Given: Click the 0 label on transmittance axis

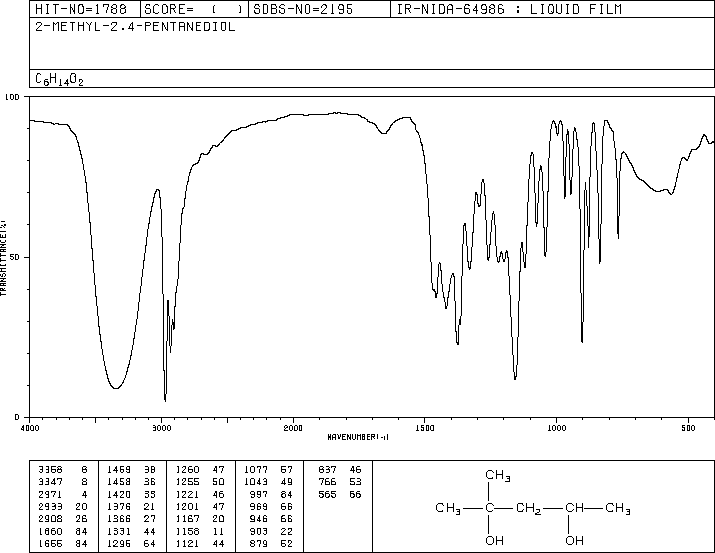Looking at the screenshot, I should pos(17,417).
